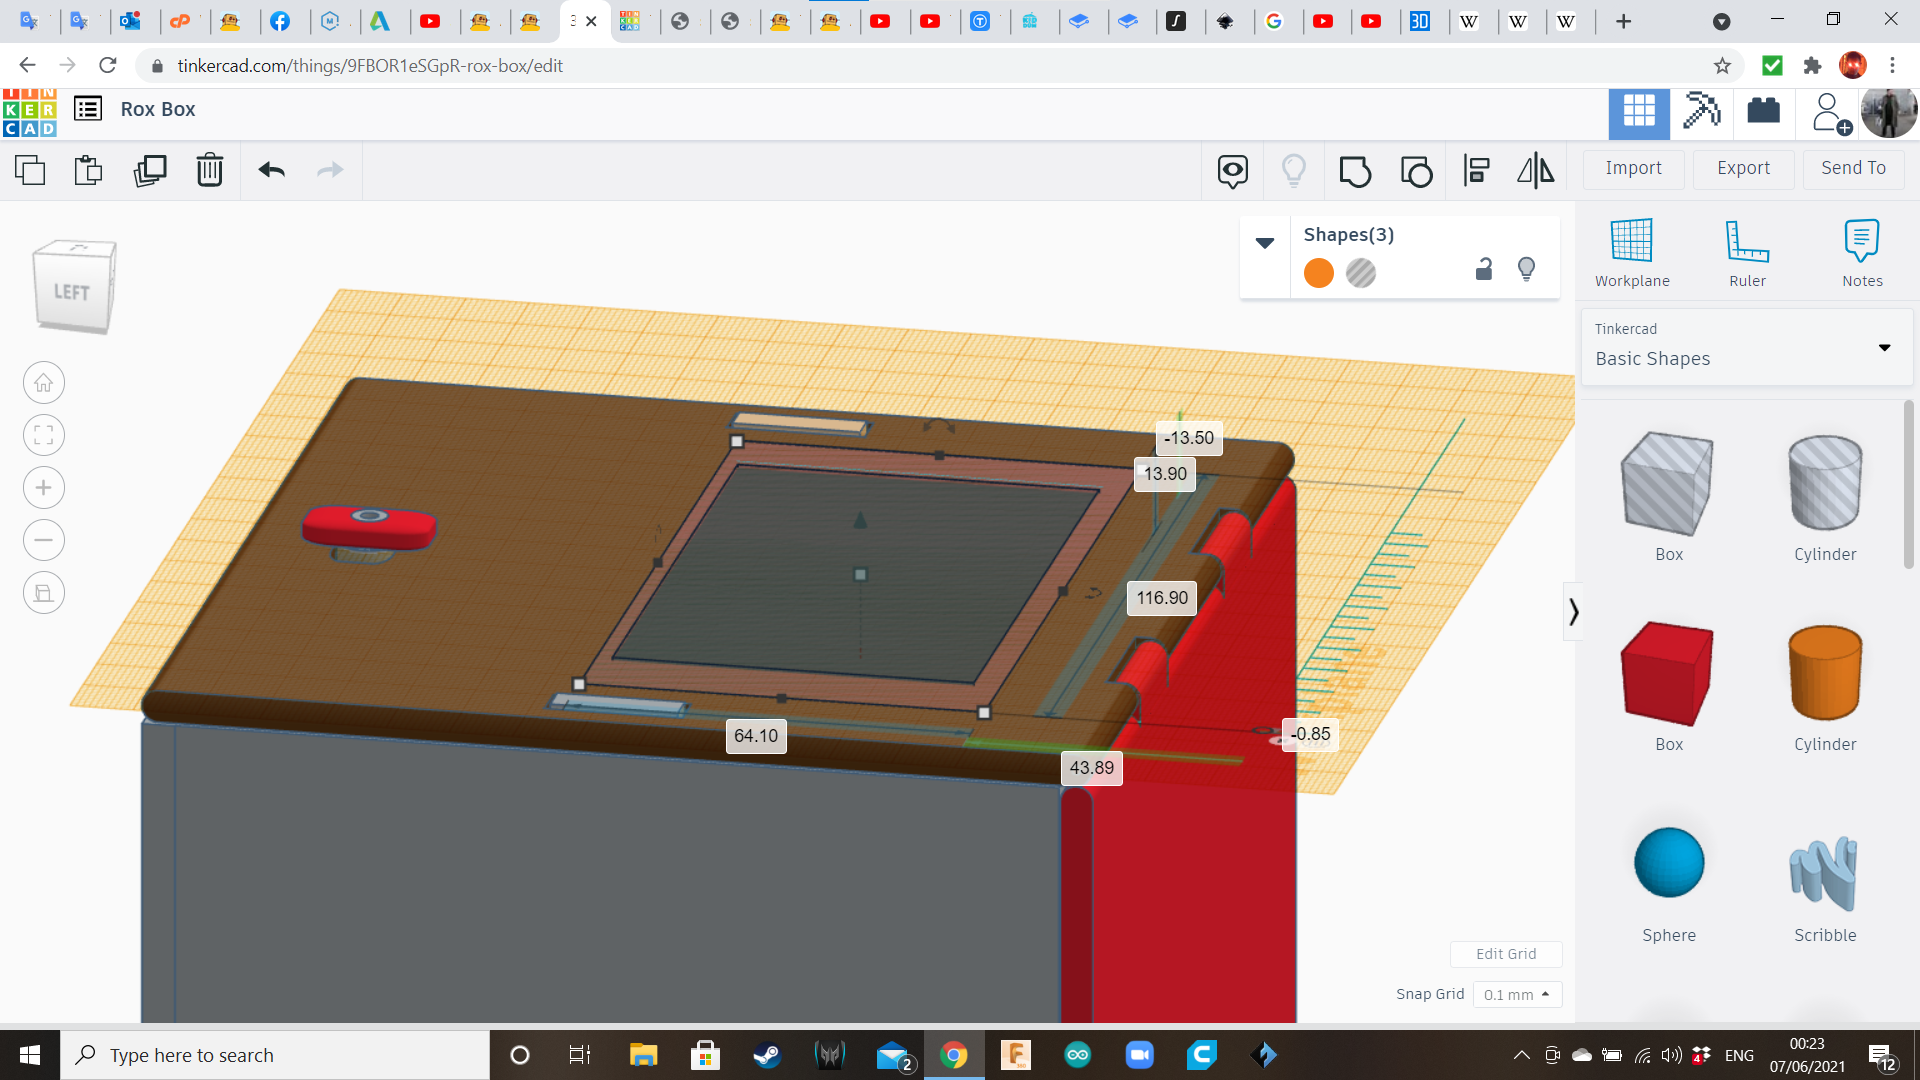
Task: Toggle shape visibility lightbulb in inspector
Action: [x=1526, y=270]
